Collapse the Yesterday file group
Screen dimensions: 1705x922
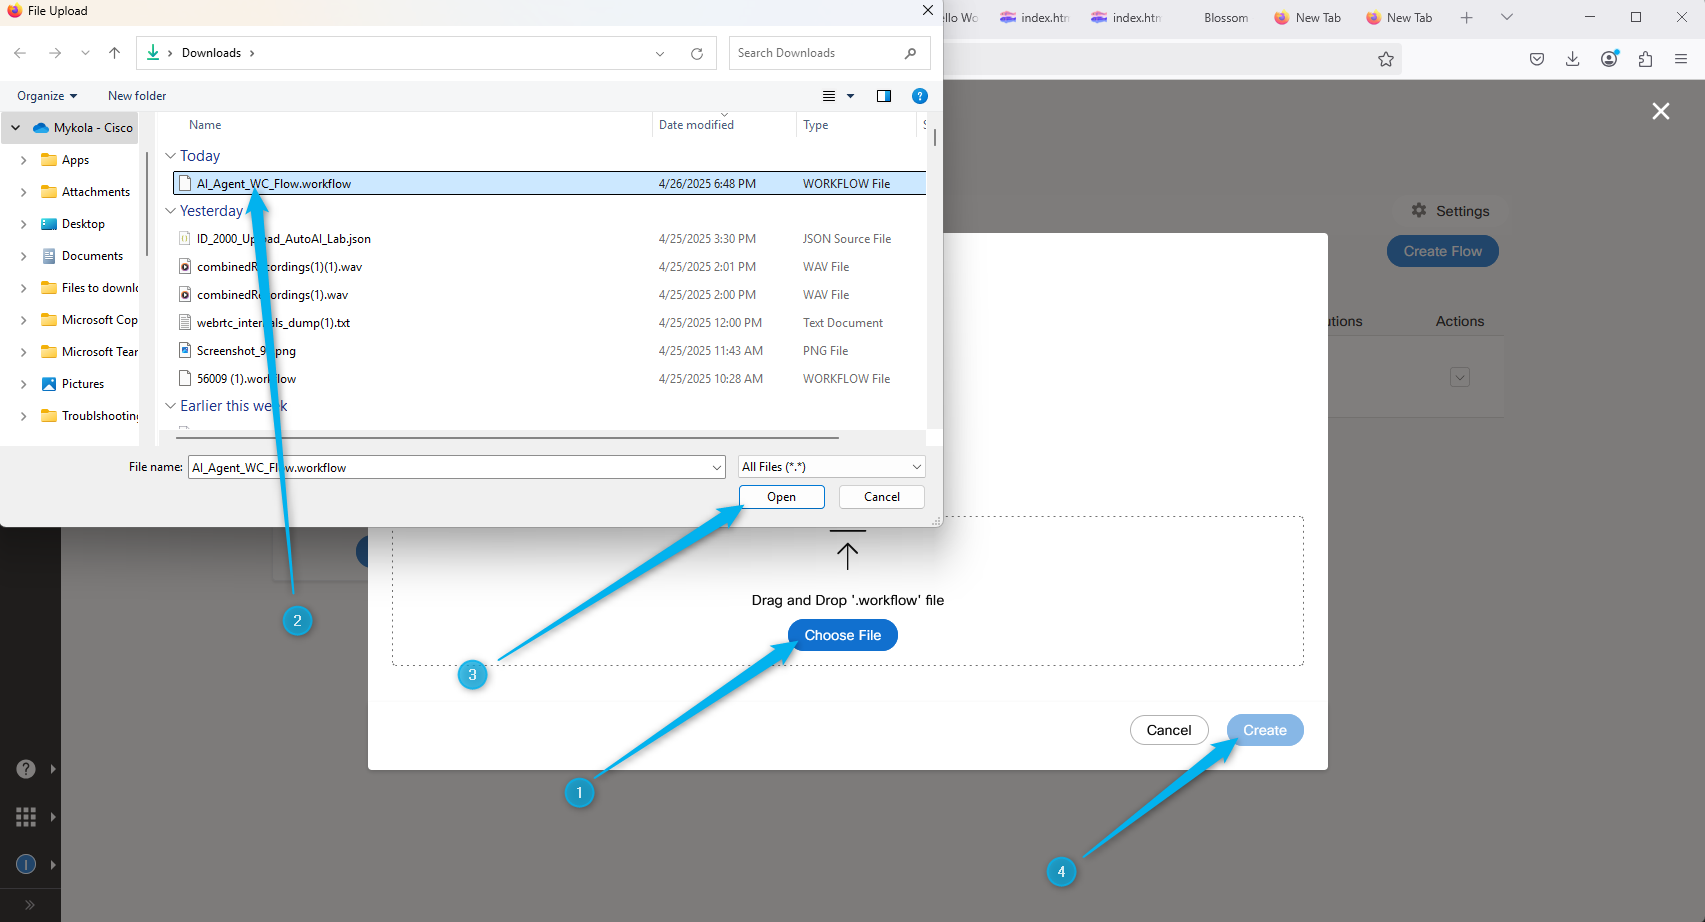(170, 211)
